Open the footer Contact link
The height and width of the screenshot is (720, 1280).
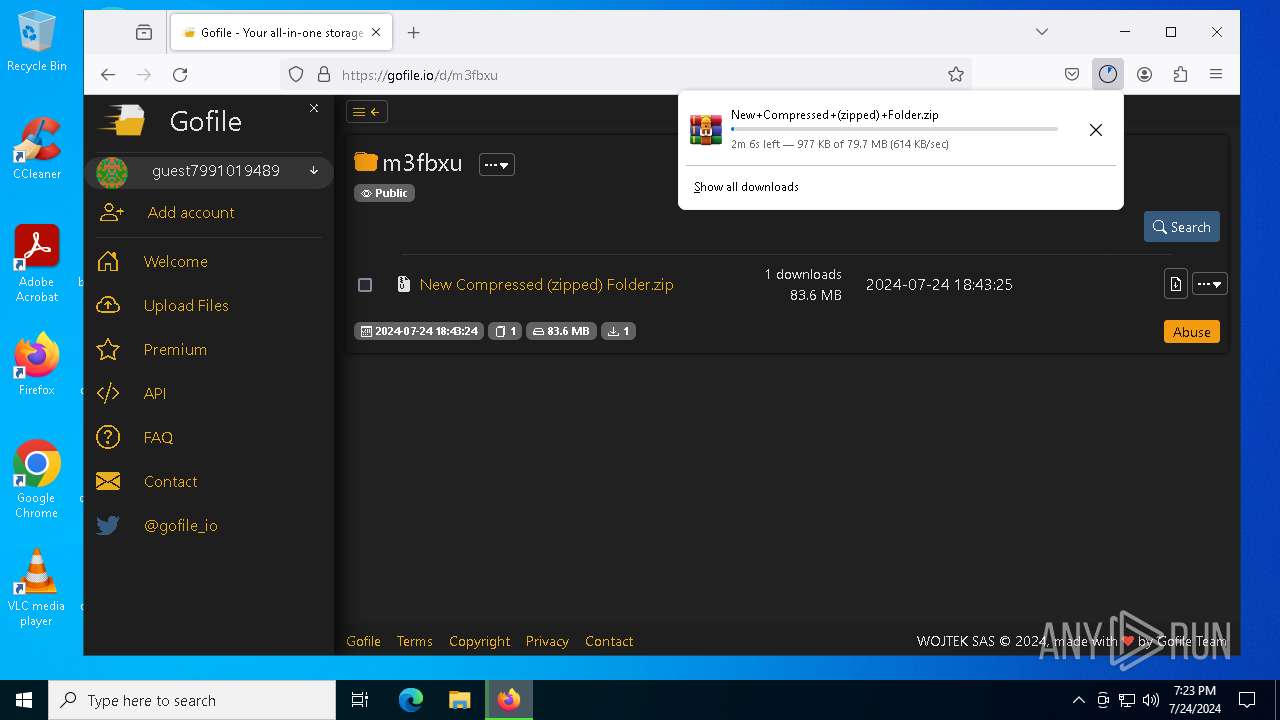tap(609, 641)
